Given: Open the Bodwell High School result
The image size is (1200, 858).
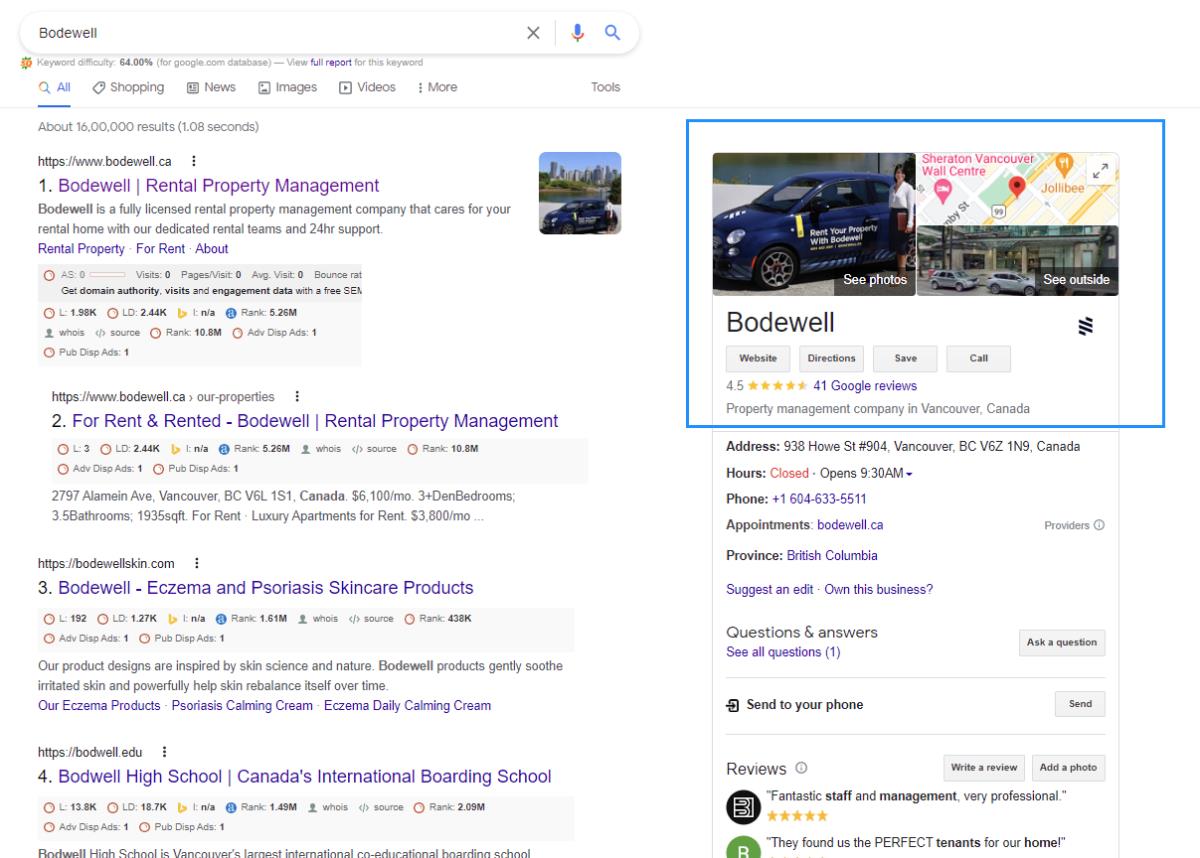Looking at the screenshot, I should click(304, 777).
